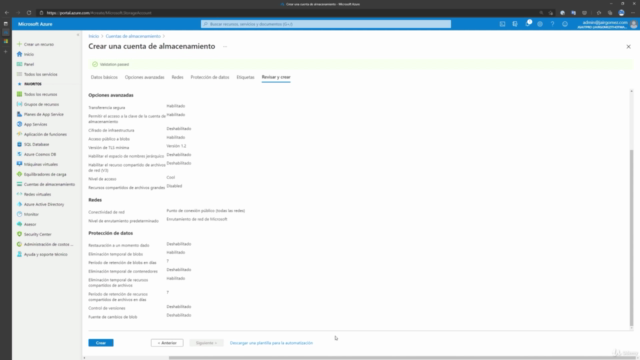Open Máquinas virtuales icon
640x360 pixels.
19,164
